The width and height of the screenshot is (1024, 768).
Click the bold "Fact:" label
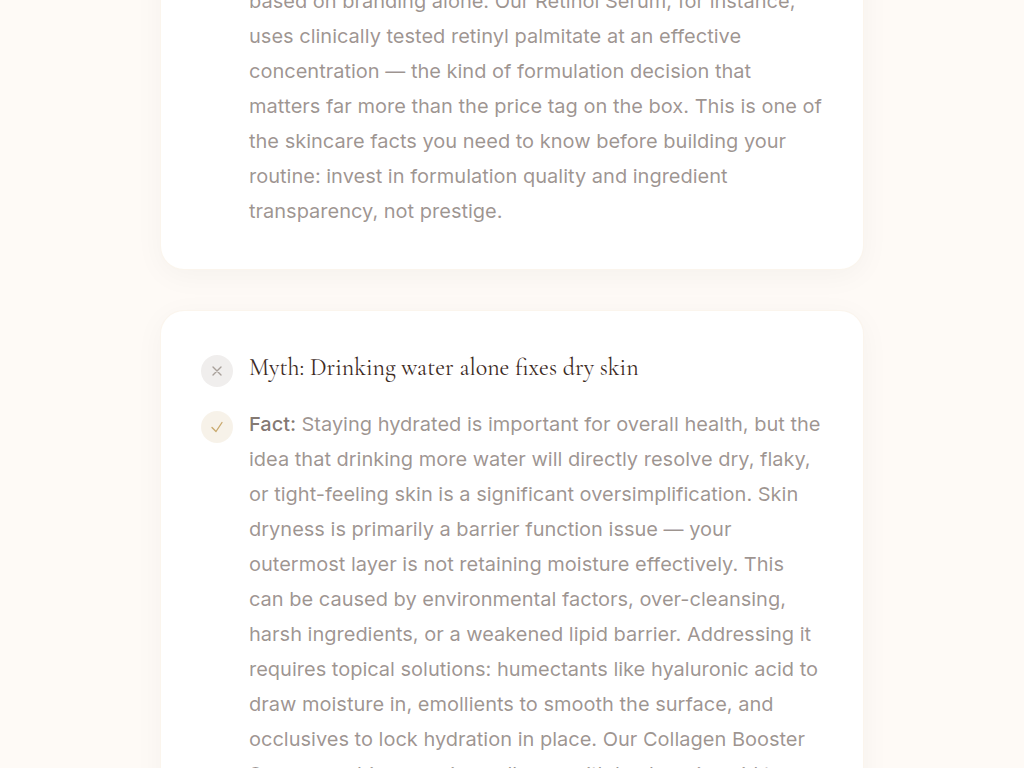272,424
